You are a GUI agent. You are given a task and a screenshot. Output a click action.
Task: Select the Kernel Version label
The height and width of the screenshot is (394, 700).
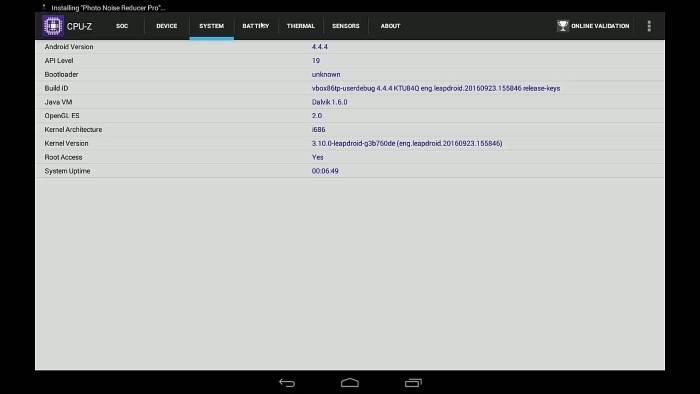(67, 143)
